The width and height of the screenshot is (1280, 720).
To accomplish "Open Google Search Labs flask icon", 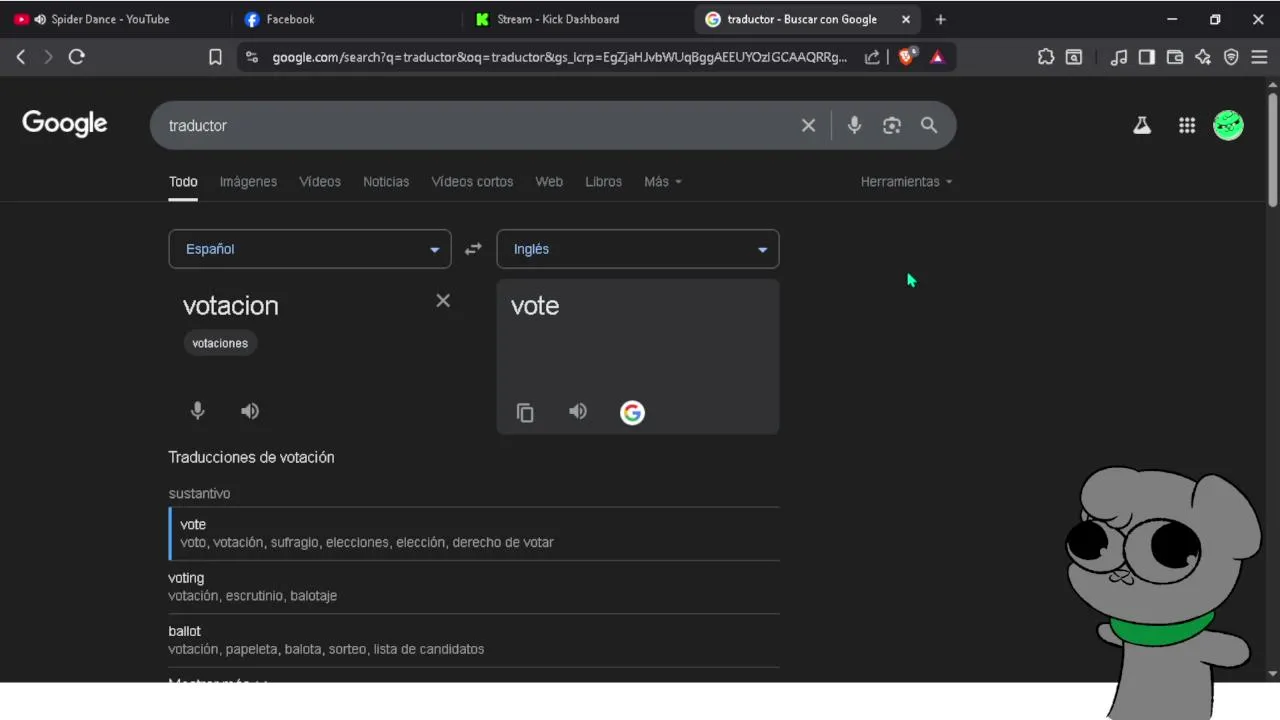I will (1142, 125).
